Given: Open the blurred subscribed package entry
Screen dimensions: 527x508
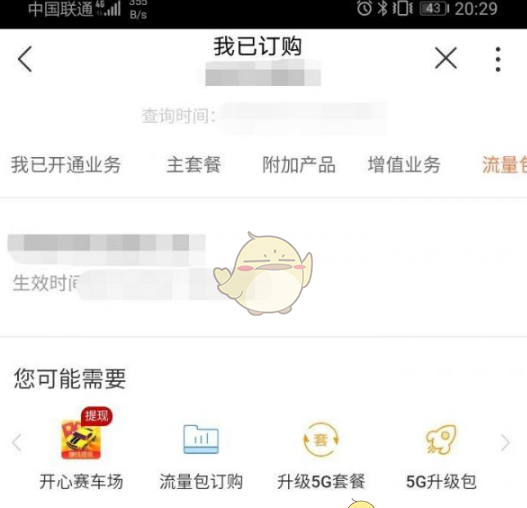Looking at the screenshot, I should coord(264,267).
